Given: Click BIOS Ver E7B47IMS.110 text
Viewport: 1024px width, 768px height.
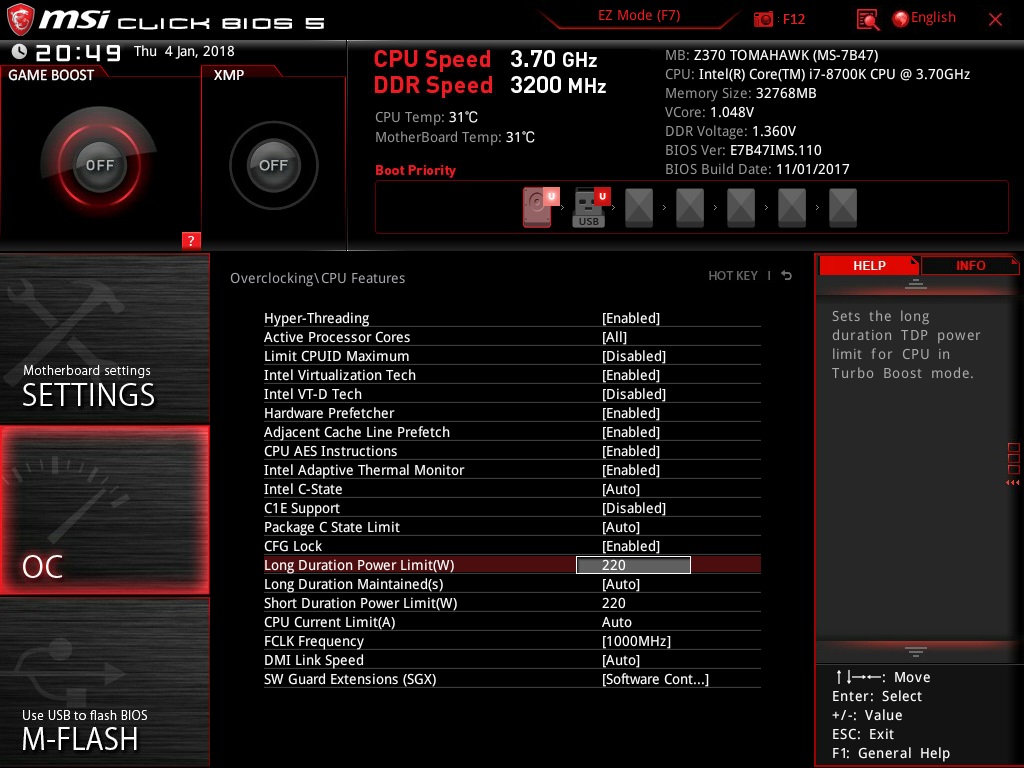Looking at the screenshot, I should 743,150.
